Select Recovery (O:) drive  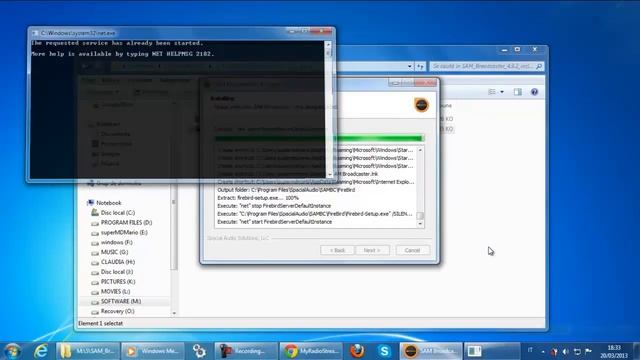[x=117, y=311]
